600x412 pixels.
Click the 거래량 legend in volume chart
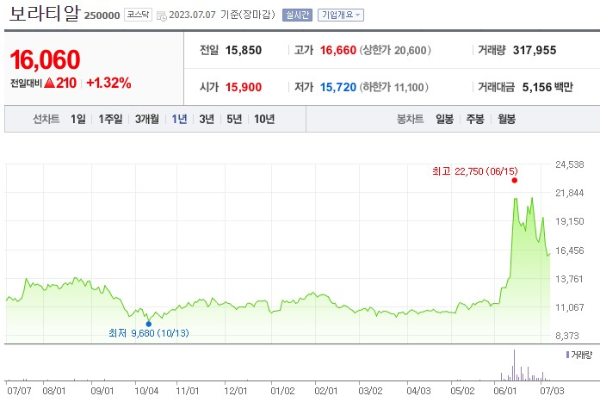tap(579, 355)
